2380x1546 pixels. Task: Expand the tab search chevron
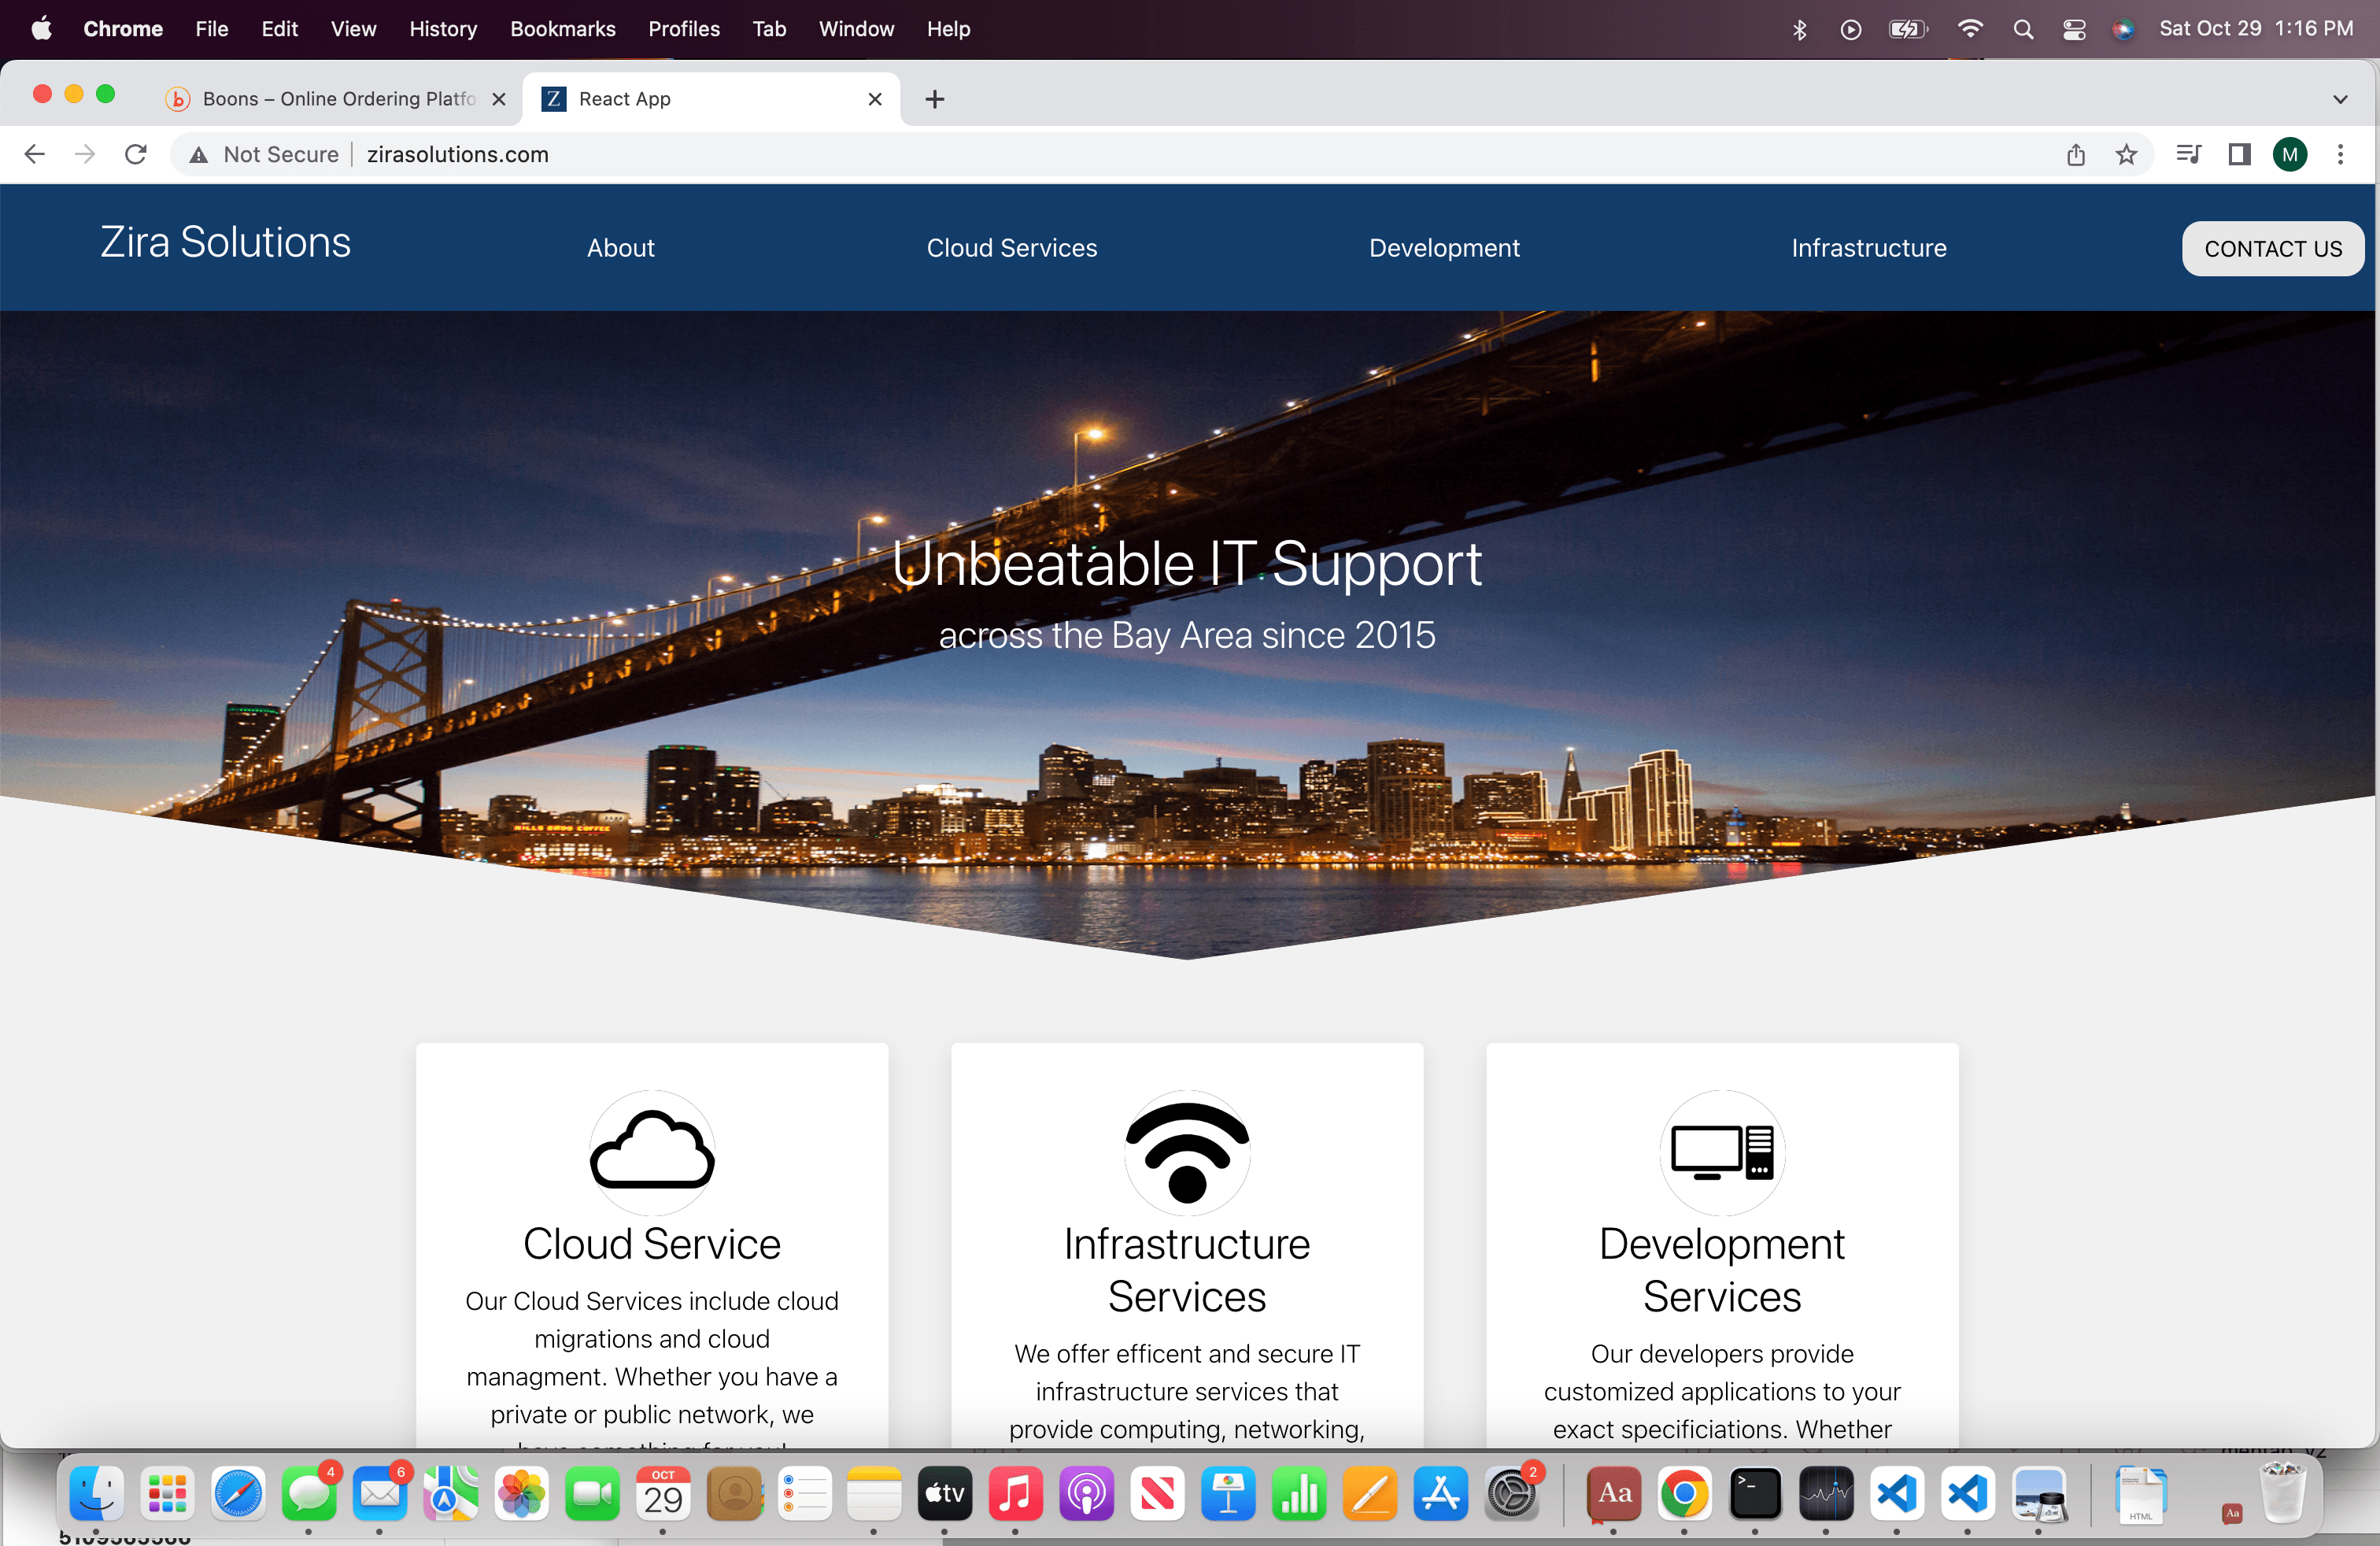[x=2340, y=99]
